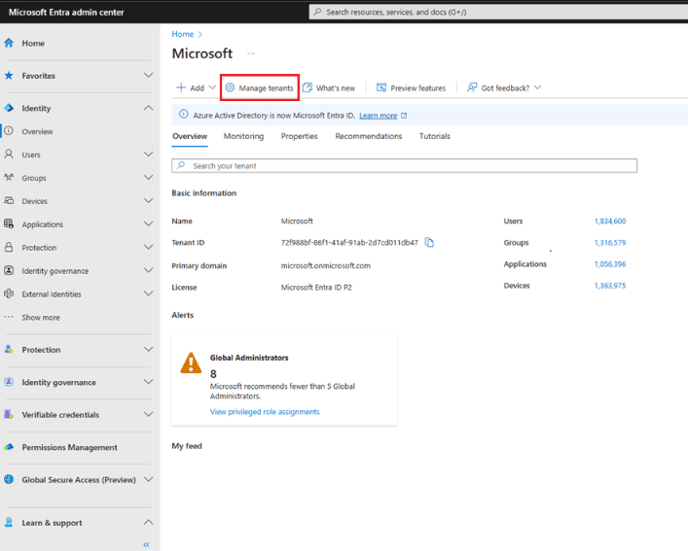Expand the Devices submenu chevron
The height and width of the screenshot is (551, 688).
coord(149,201)
